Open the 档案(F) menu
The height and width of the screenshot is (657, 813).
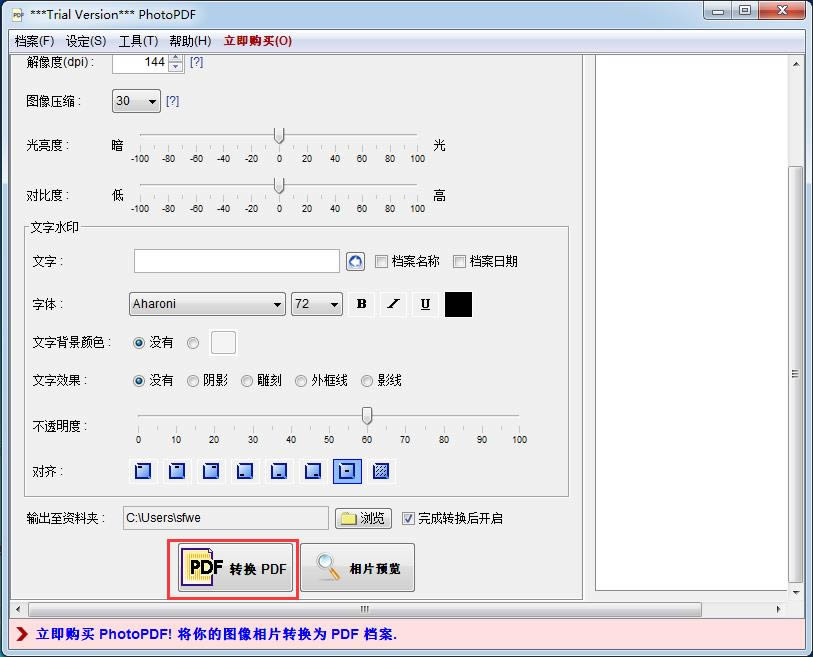(x=34, y=41)
